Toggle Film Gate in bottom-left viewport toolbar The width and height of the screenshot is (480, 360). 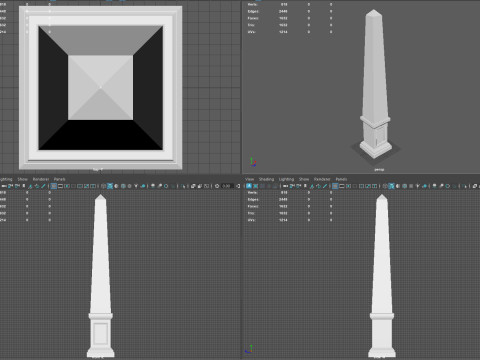coord(60,186)
